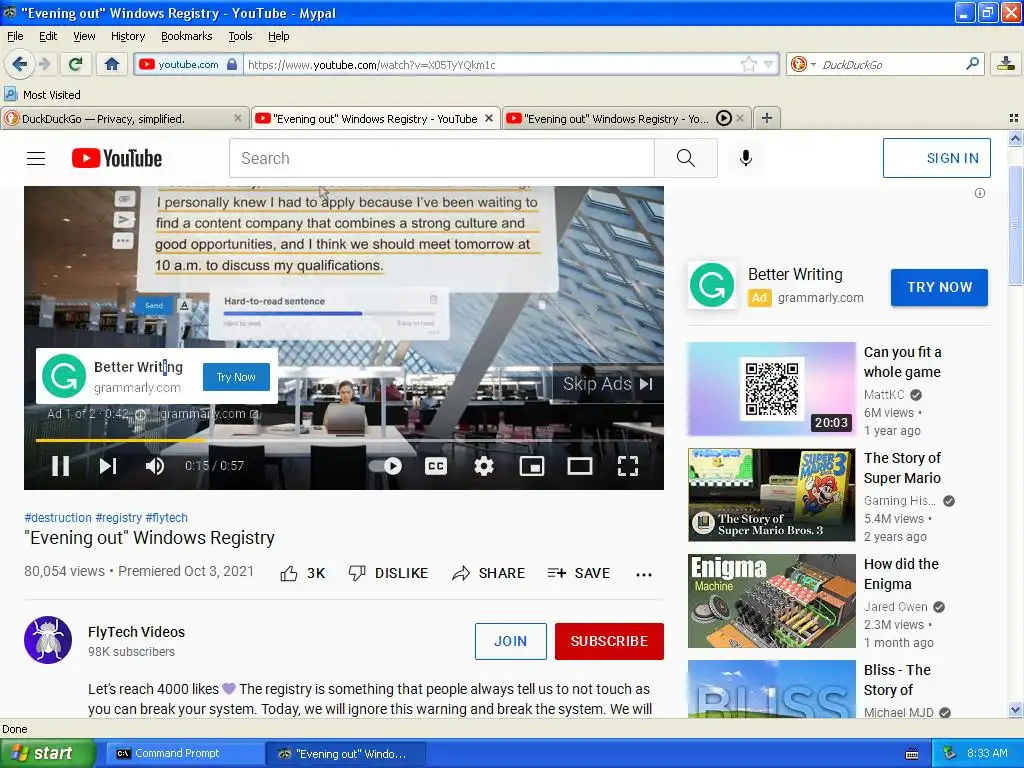Open the File menu
Image resolution: width=1024 pixels, height=768 pixels.
pyautogui.click(x=15, y=36)
